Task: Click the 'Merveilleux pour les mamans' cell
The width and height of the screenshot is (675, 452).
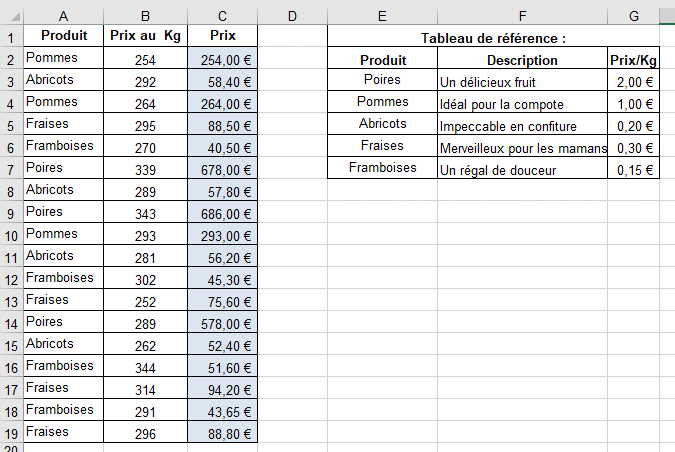Action: click(522, 148)
